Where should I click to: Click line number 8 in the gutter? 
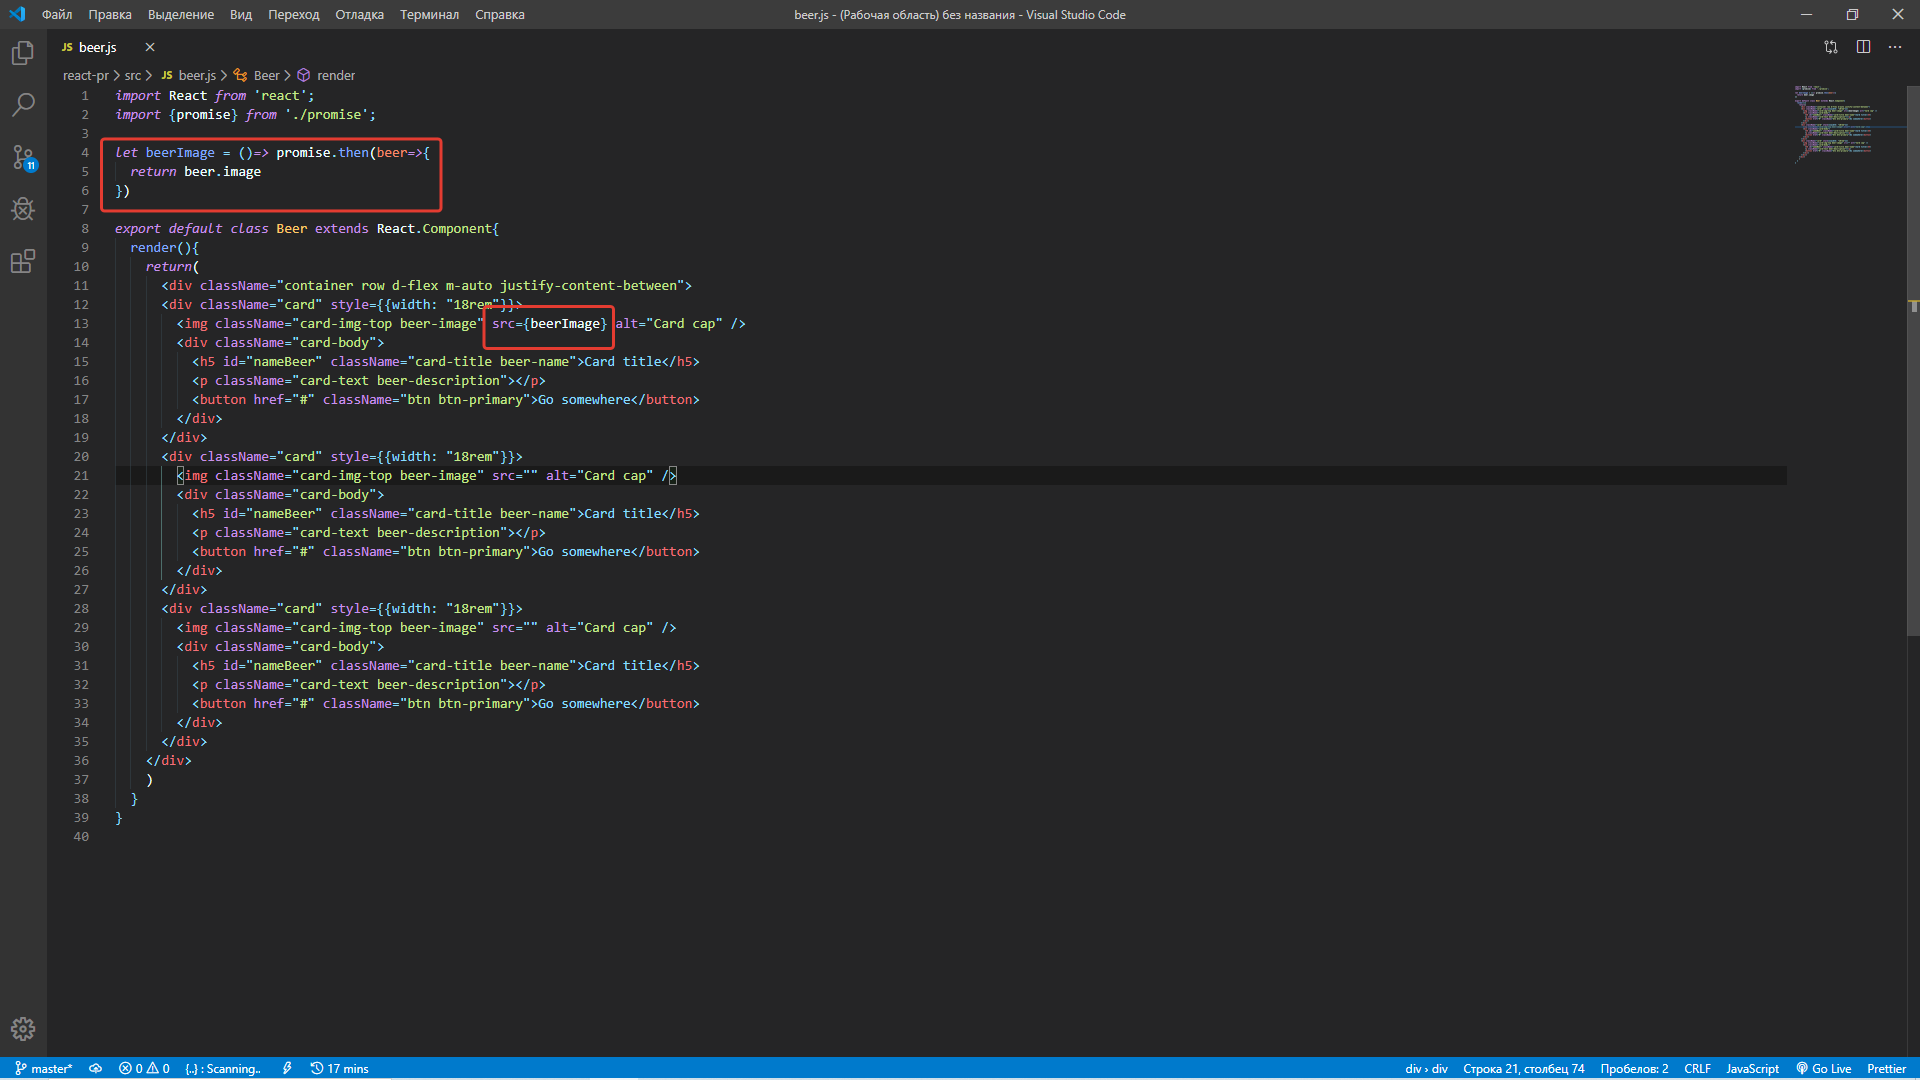[x=85, y=228]
